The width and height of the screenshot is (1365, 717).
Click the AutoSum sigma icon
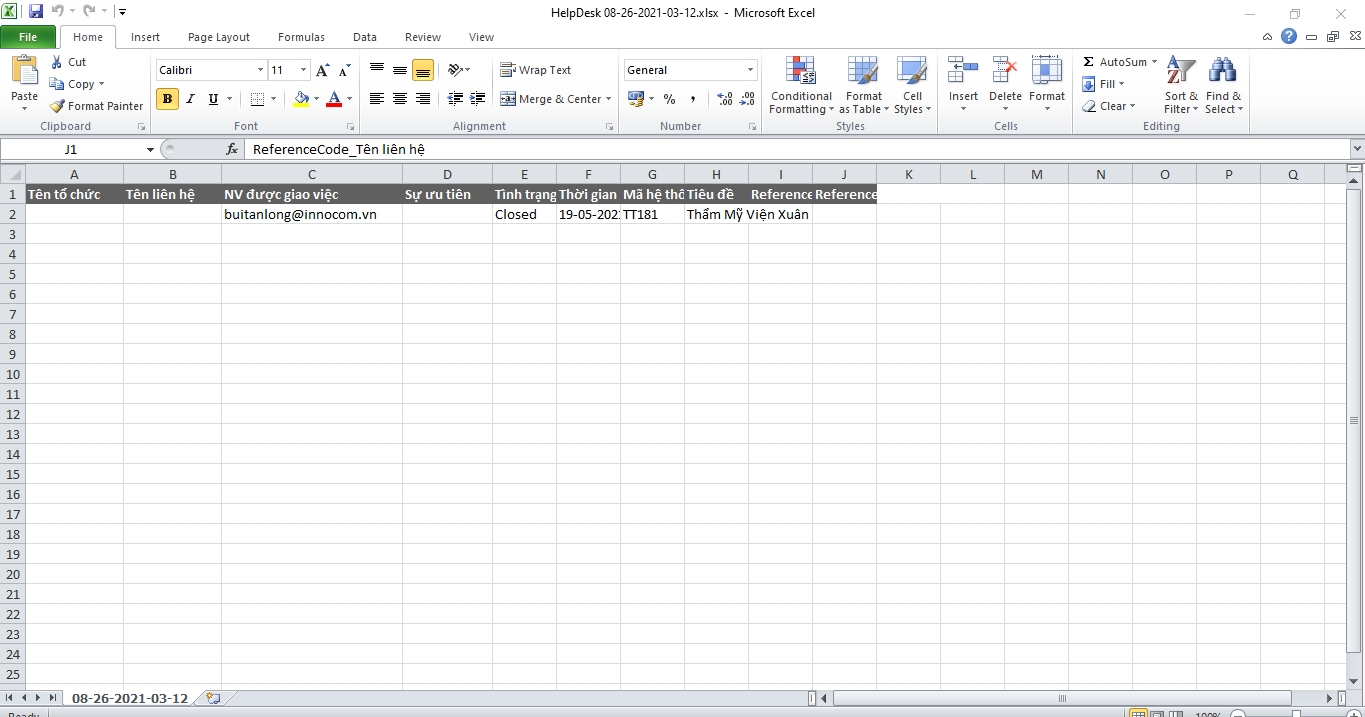1089,62
